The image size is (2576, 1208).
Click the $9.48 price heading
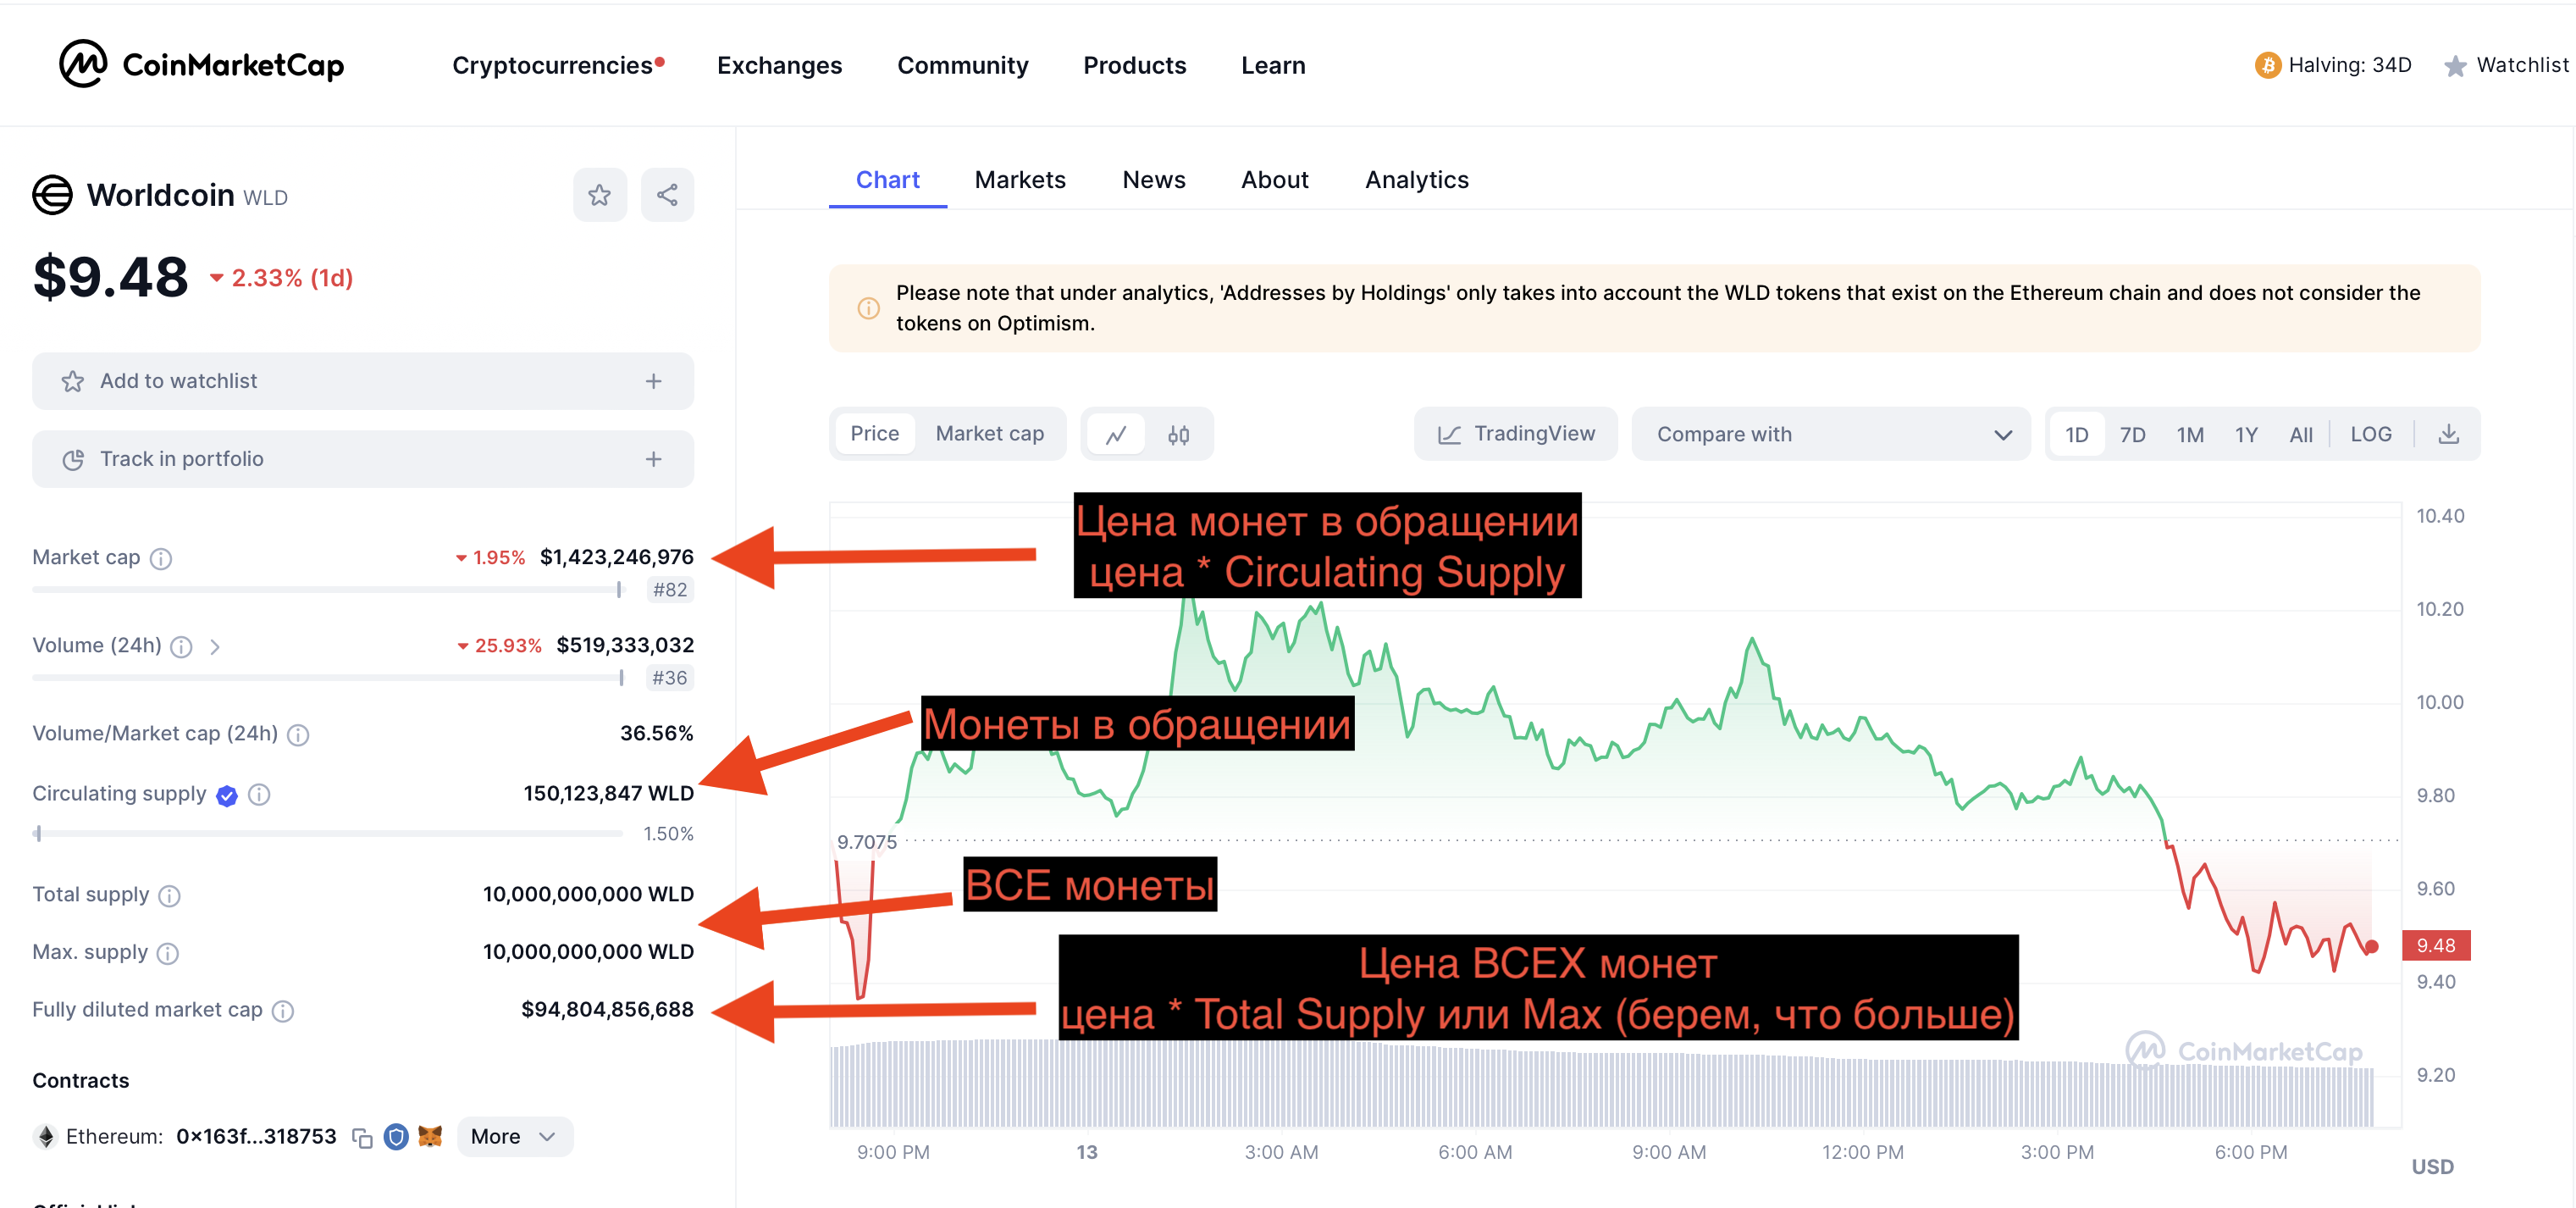point(110,278)
